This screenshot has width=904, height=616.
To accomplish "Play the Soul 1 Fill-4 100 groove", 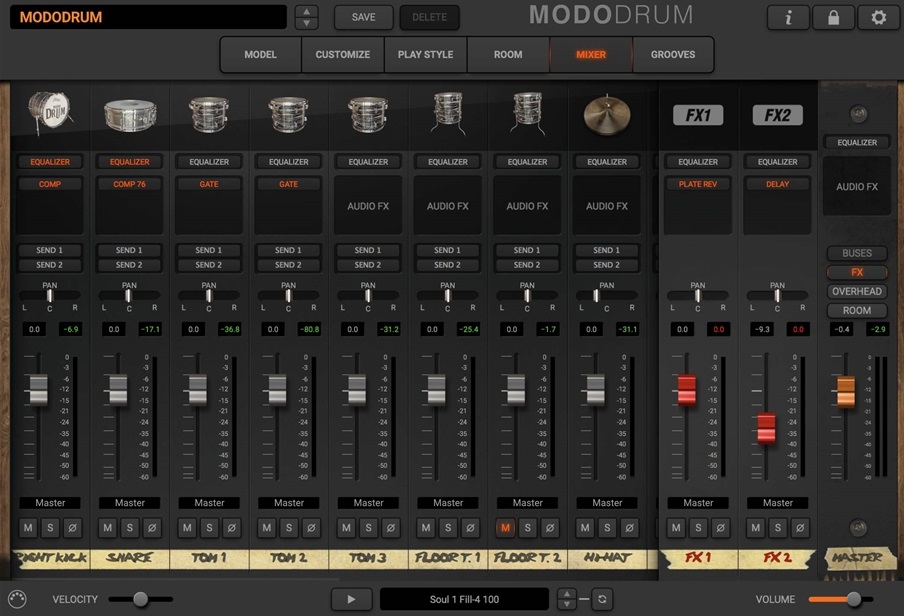I will tap(351, 599).
